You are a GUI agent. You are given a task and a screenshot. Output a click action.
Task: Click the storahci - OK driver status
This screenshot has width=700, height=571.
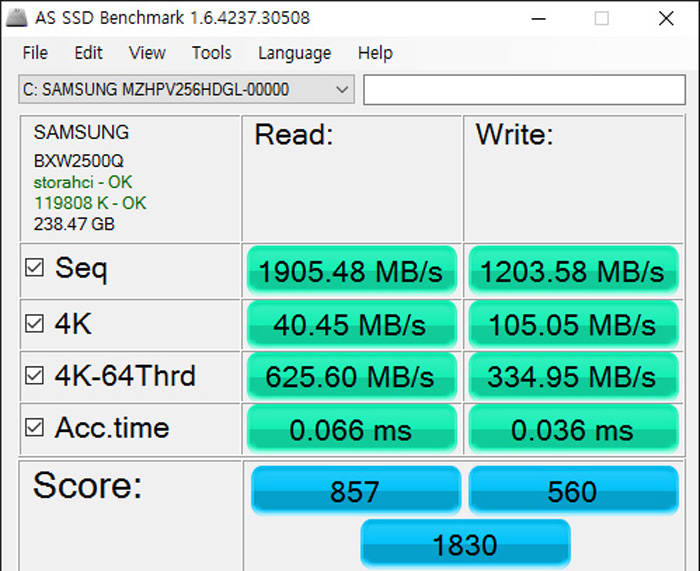coord(83,182)
